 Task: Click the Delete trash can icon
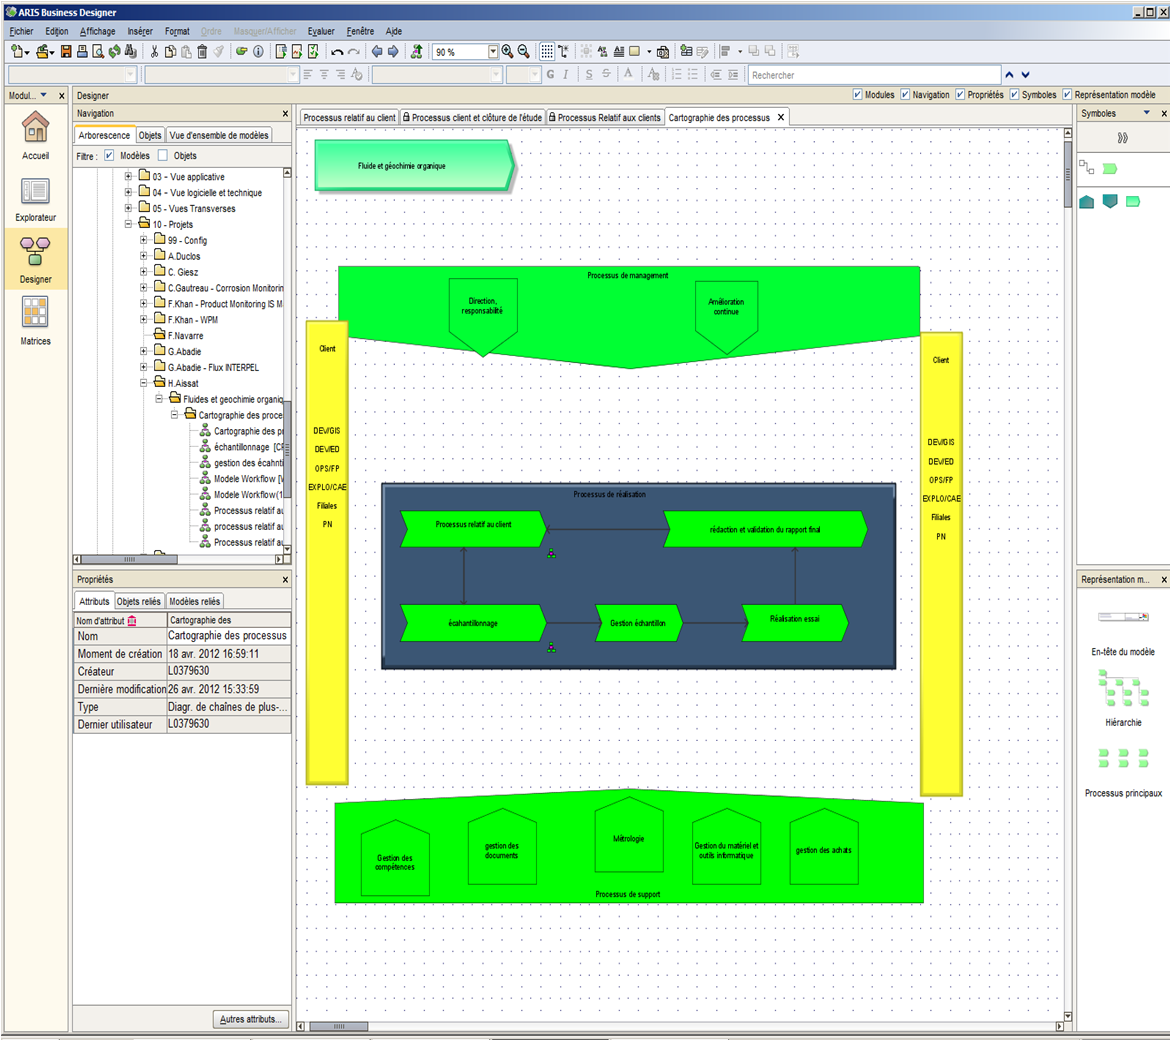point(202,52)
